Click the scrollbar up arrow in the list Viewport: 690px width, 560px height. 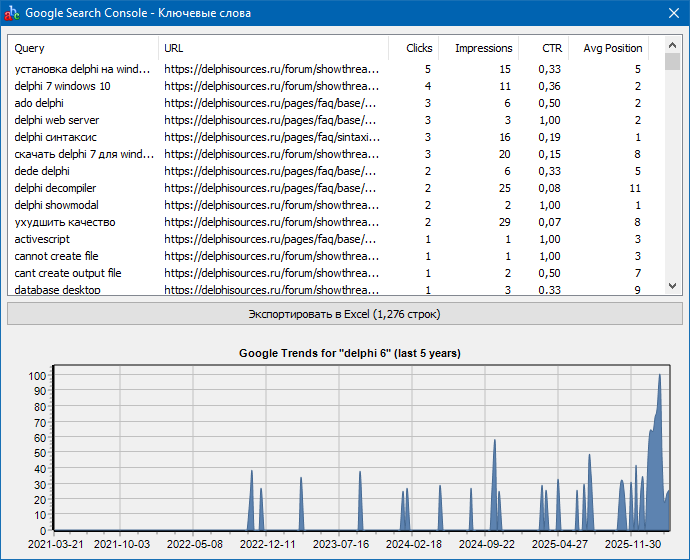672,45
